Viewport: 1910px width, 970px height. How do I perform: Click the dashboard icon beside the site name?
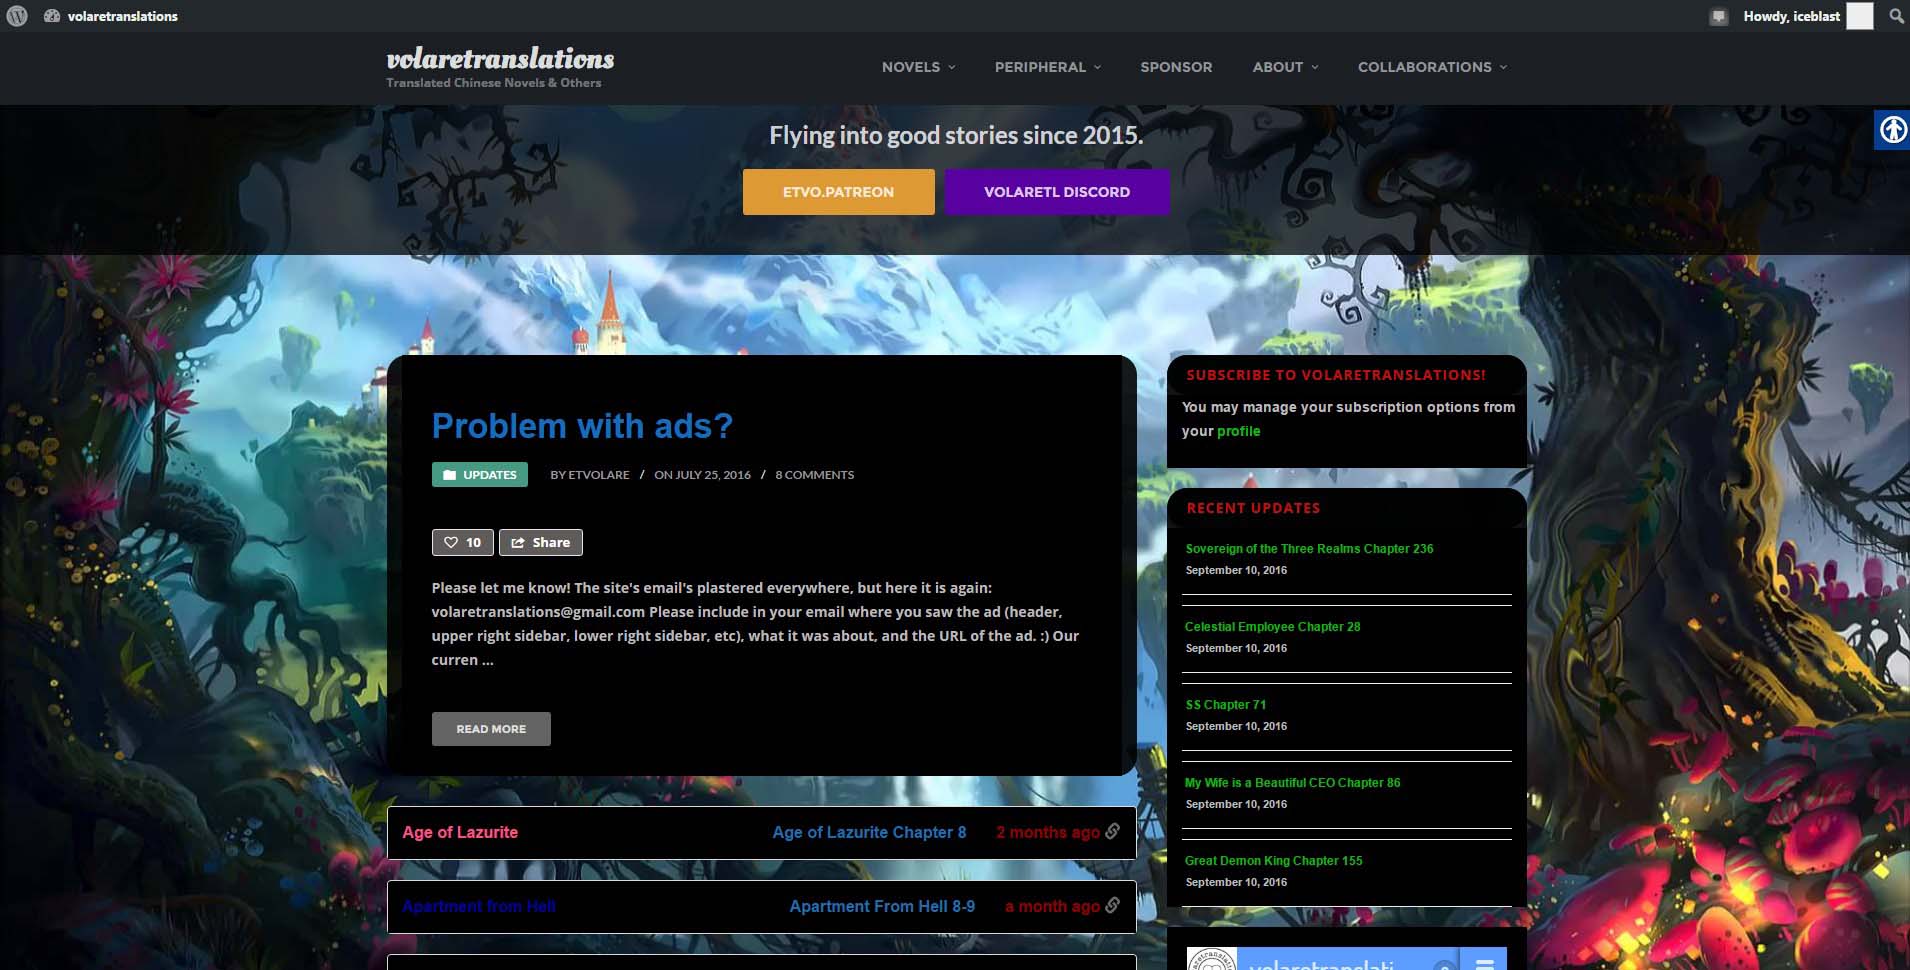coord(52,16)
